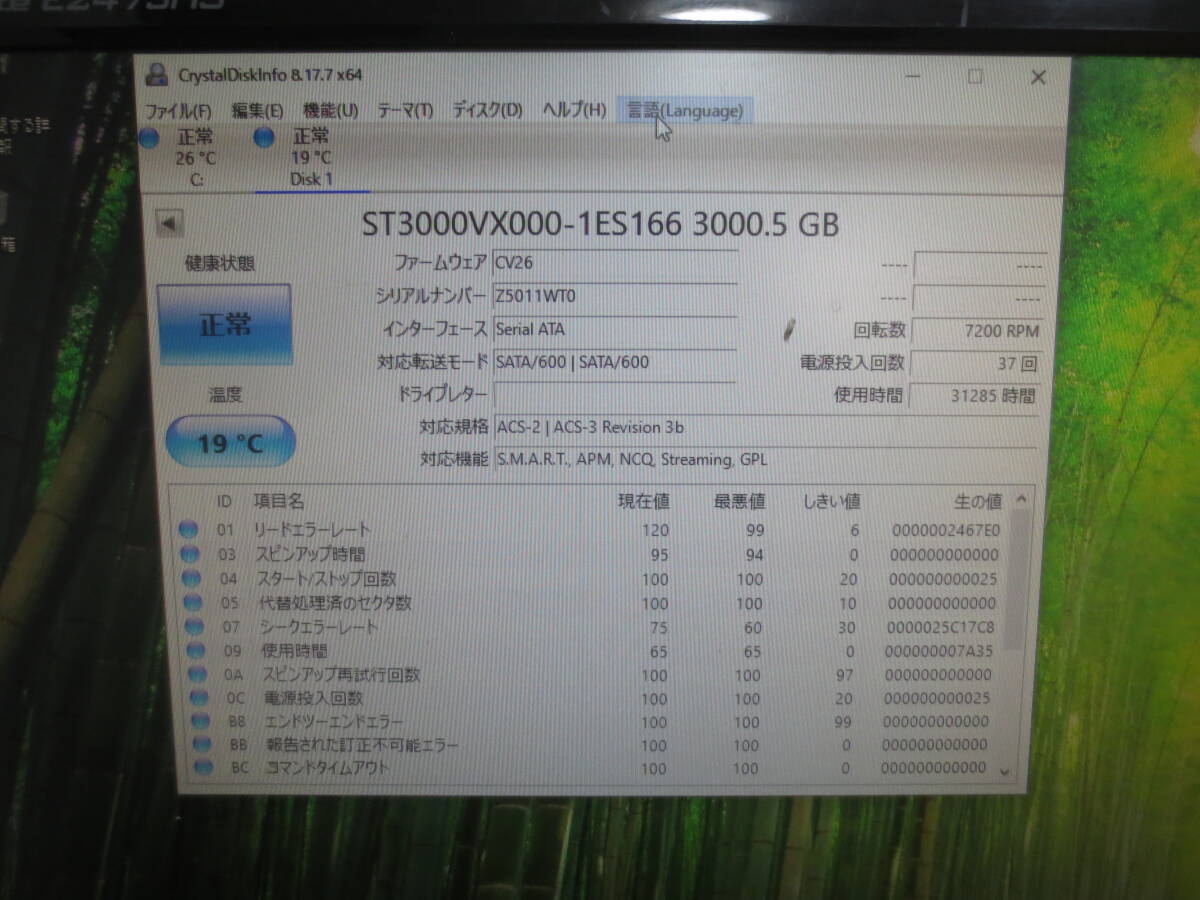Screen dimensions: 1200x900
Task: Click the SMART list scroll up arrow
Action: click(x=1021, y=500)
